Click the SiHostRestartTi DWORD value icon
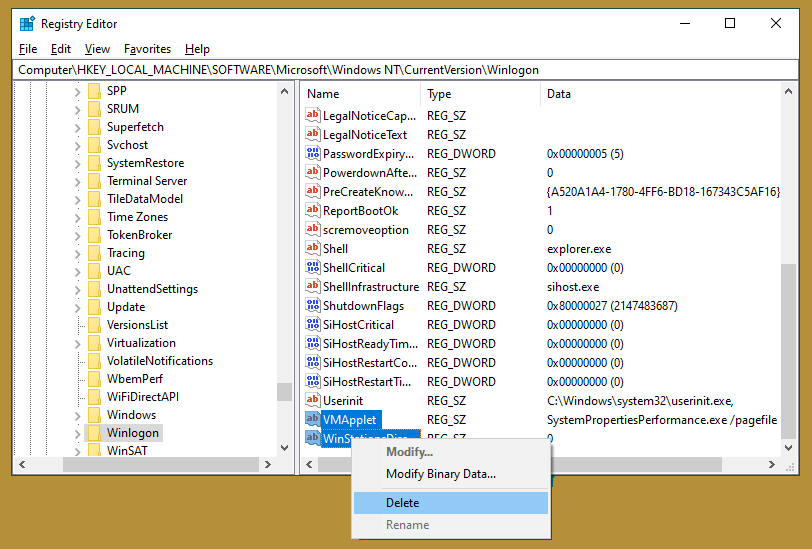Viewport: 812px width, 549px height. 312,381
